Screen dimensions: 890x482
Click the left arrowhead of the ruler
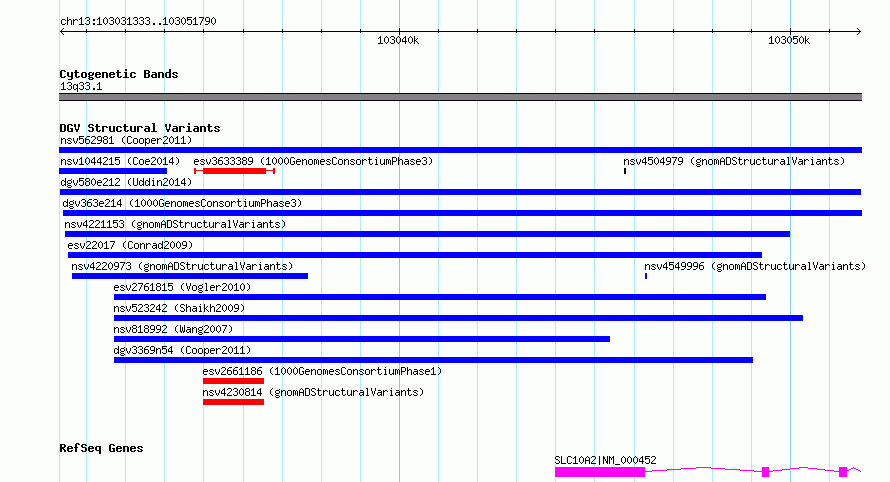pos(62,32)
